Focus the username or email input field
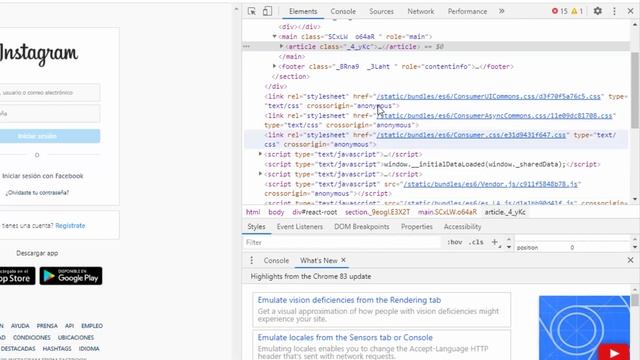 click(50, 93)
